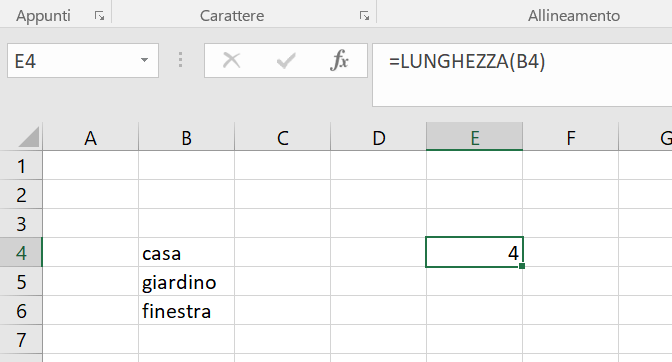Select the row 6 header
Screen dimensions: 672x362
(x=21, y=311)
